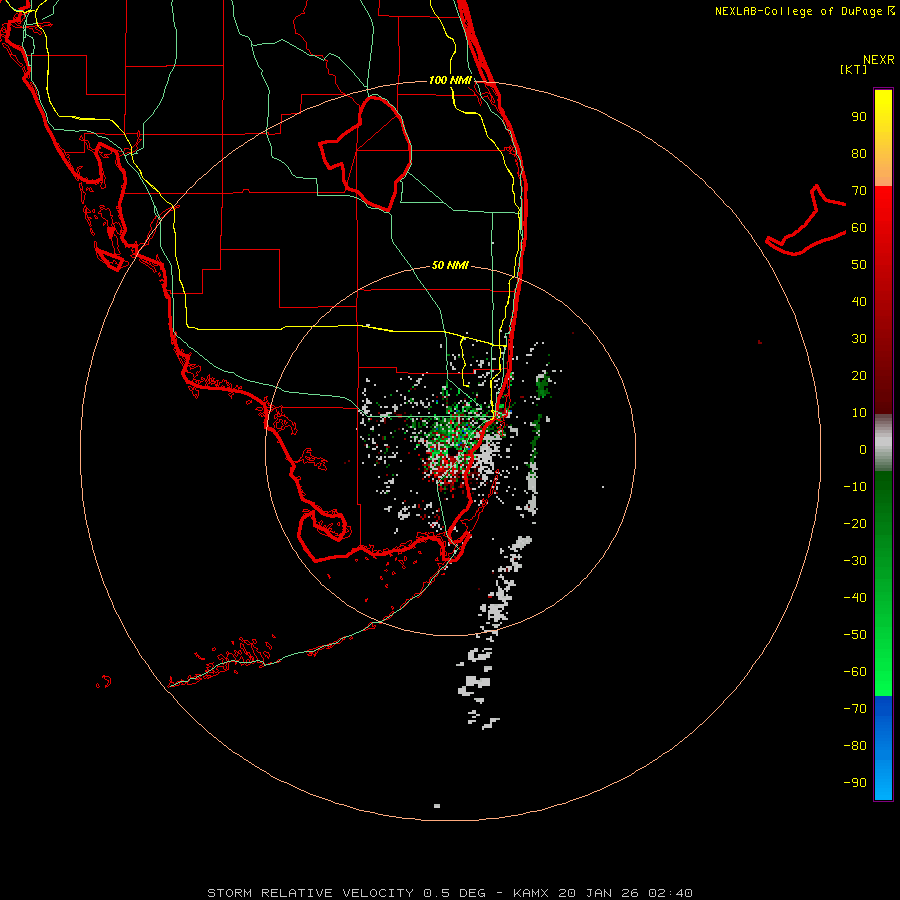This screenshot has width=900, height=900.
Task: Click the [KT] units label
Action: tap(854, 69)
